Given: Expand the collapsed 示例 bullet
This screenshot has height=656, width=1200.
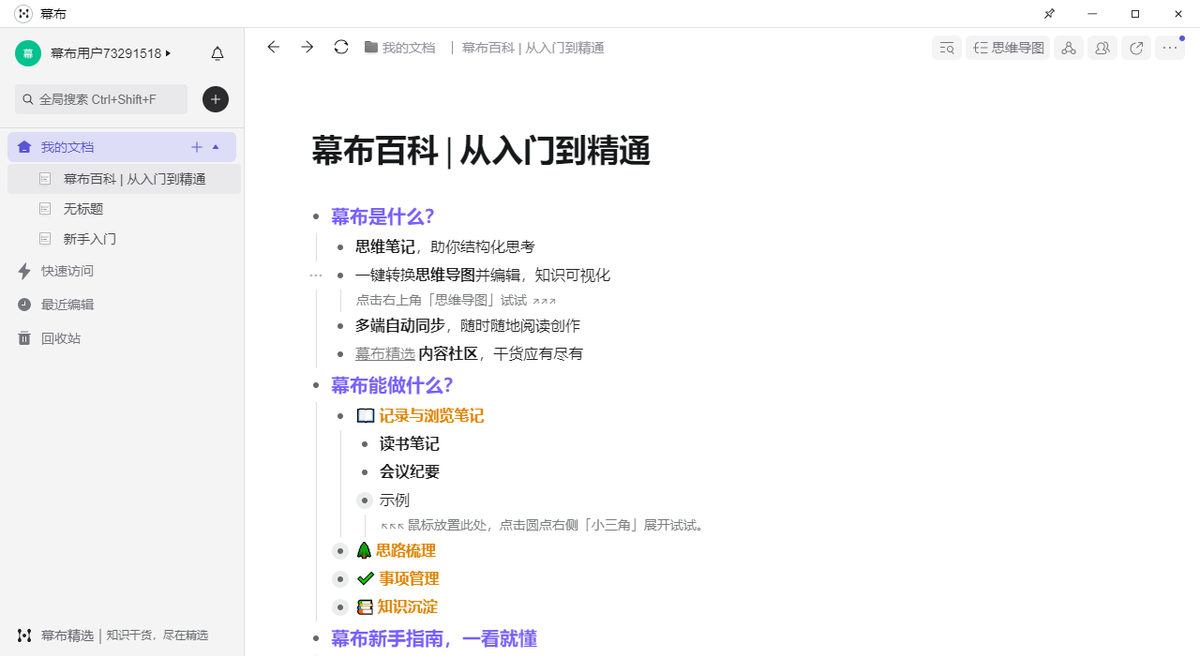Looking at the screenshot, I should 364,500.
